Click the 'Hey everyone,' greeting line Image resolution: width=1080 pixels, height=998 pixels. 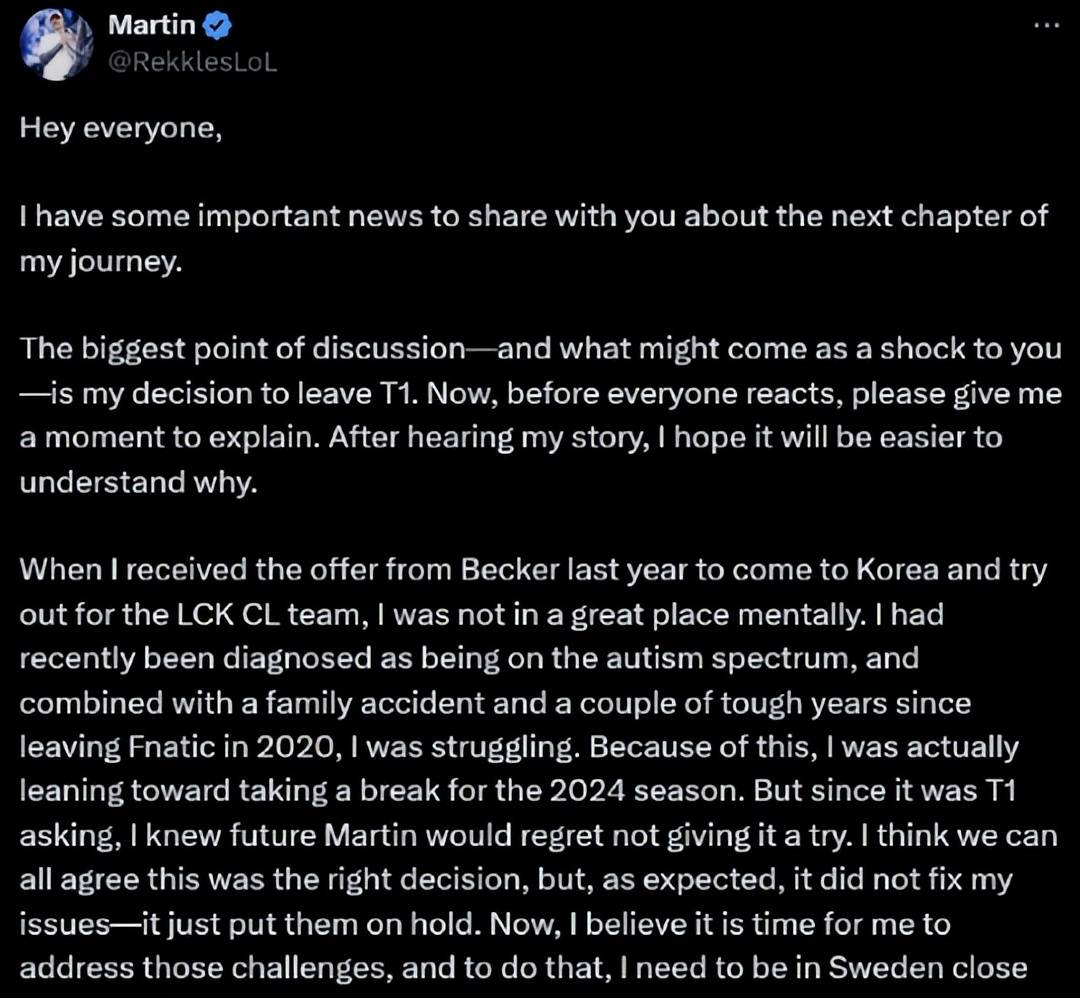click(x=121, y=128)
